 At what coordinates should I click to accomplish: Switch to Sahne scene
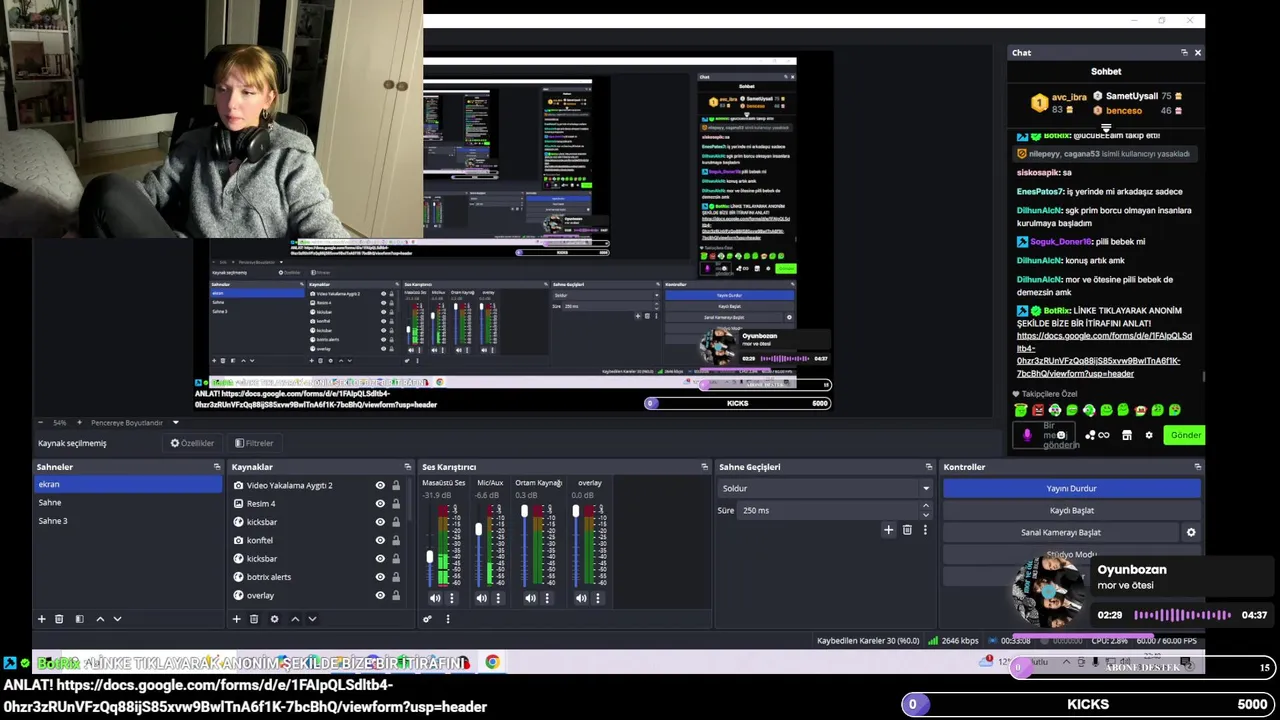point(128,503)
